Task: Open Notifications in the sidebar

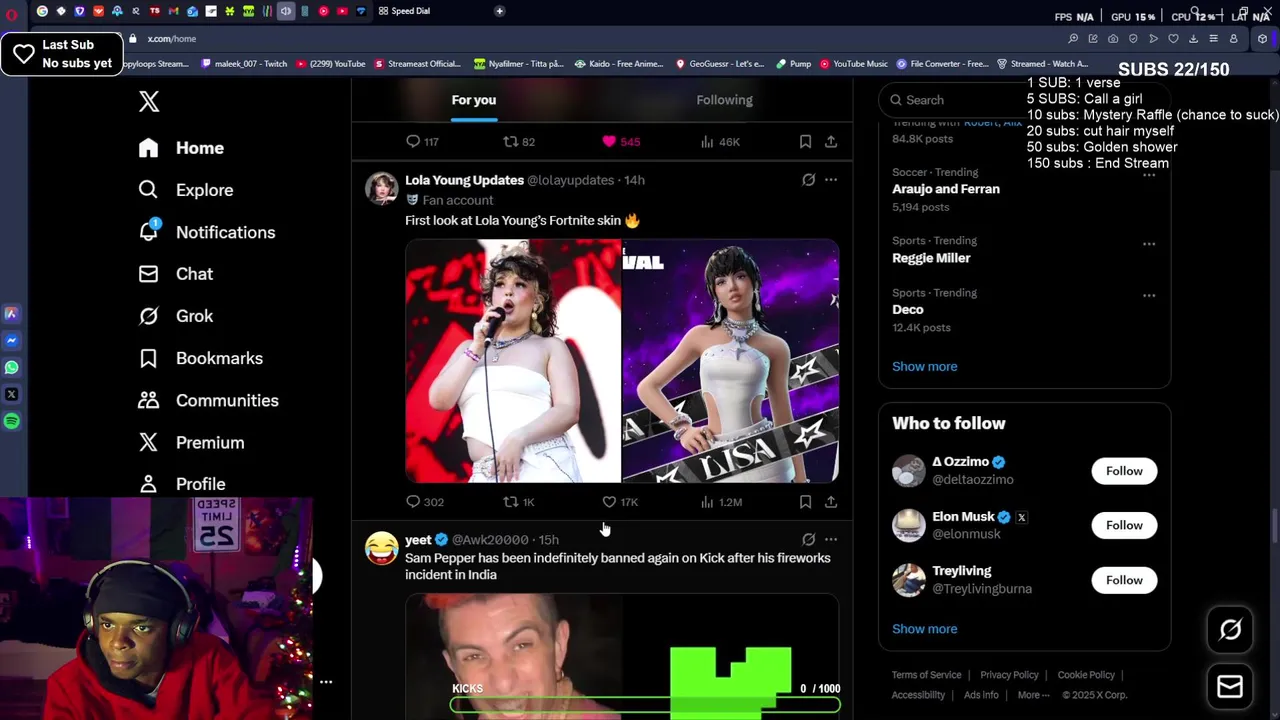Action: [206, 232]
